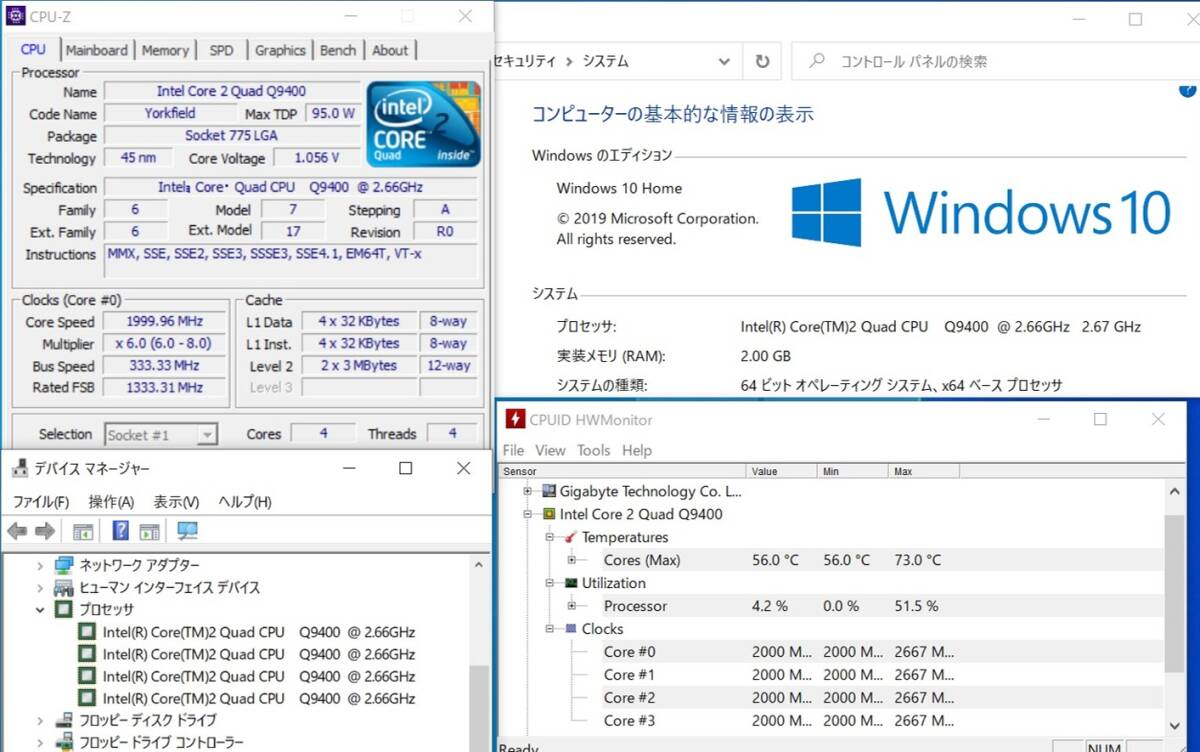Open Socket #1 selection dropdown in CPU-Z

[208, 435]
